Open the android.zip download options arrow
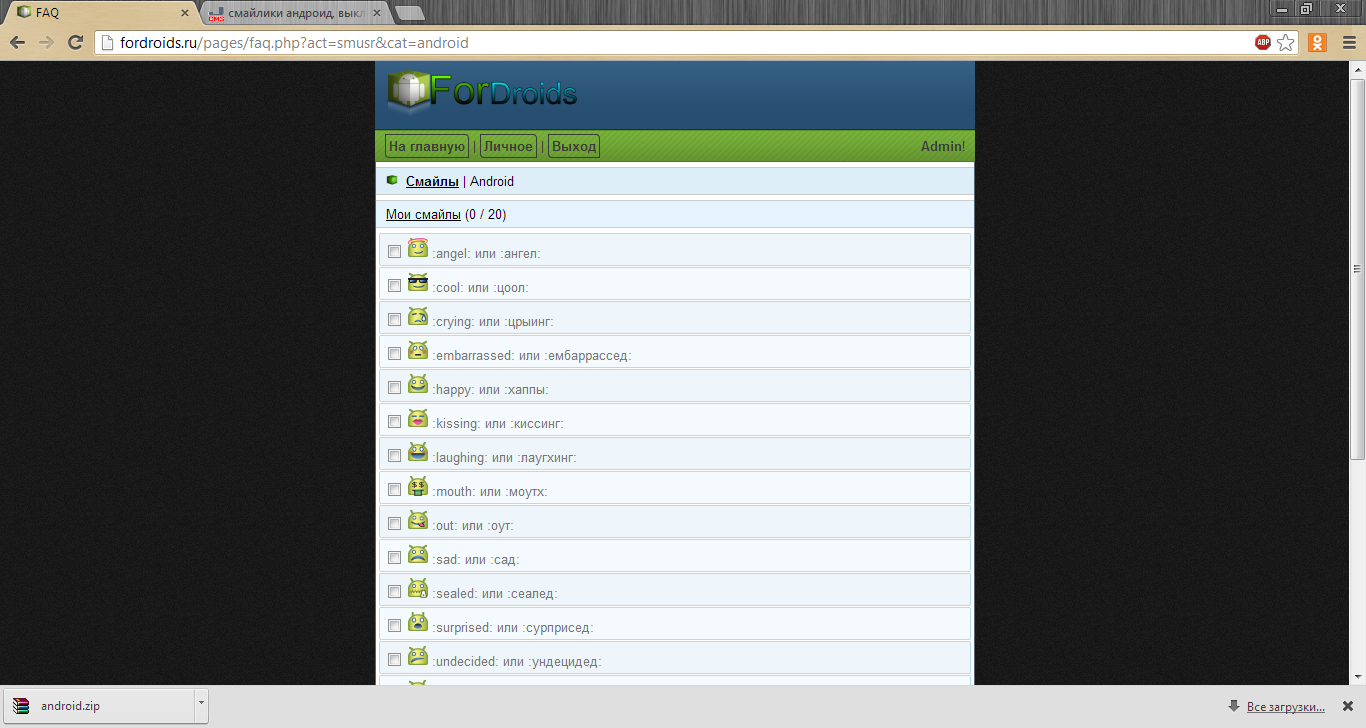Viewport: 1366px width, 728px height. click(x=201, y=705)
